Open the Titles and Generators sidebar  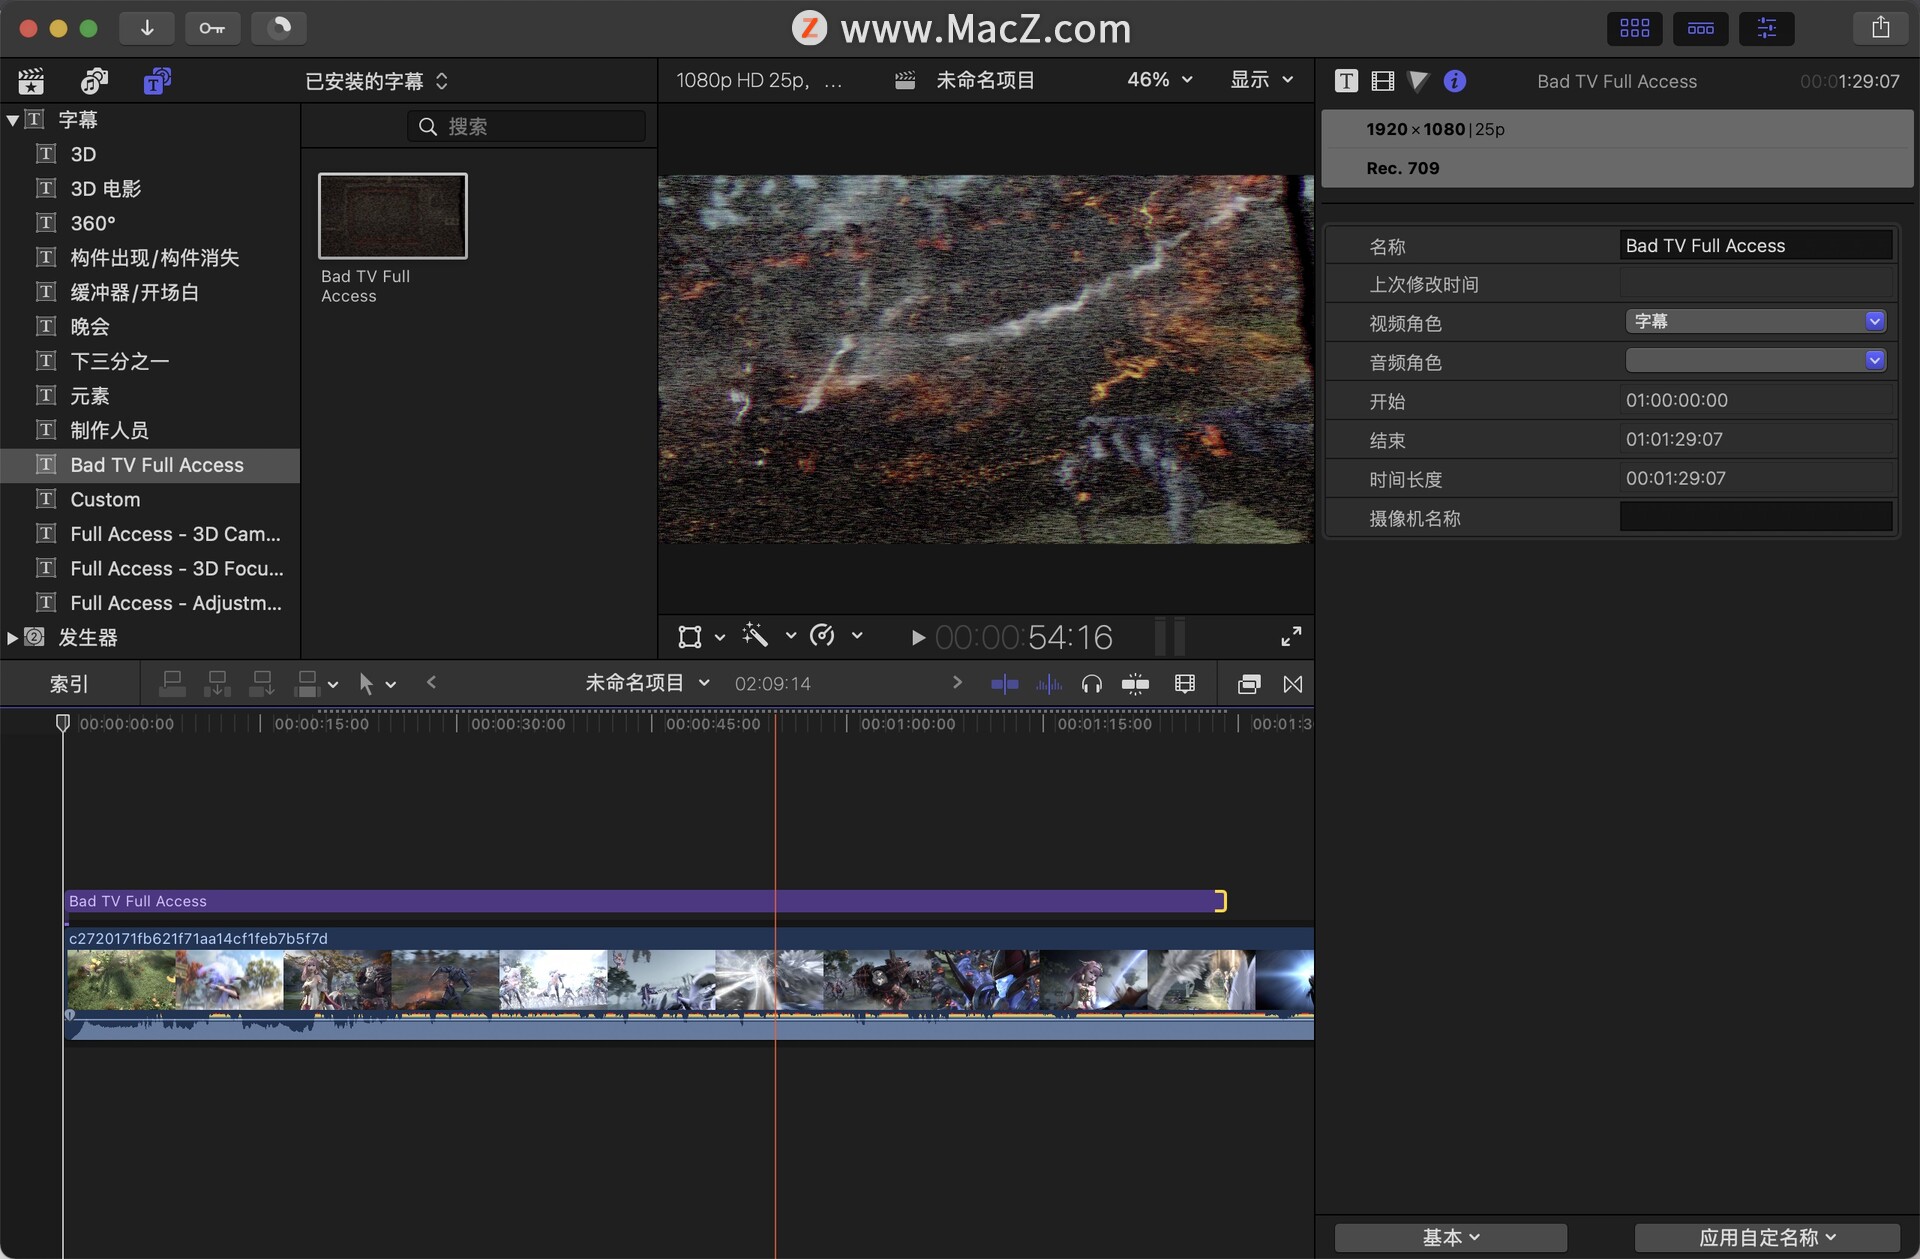(156, 81)
